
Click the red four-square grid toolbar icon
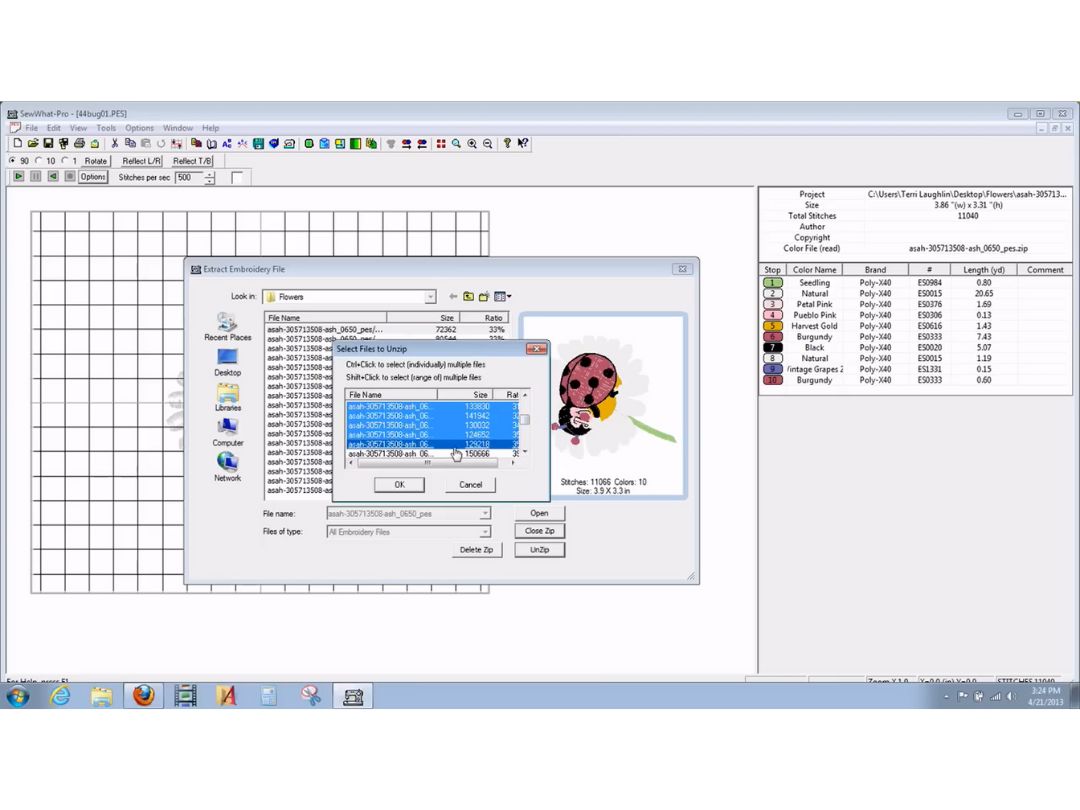click(x=441, y=143)
